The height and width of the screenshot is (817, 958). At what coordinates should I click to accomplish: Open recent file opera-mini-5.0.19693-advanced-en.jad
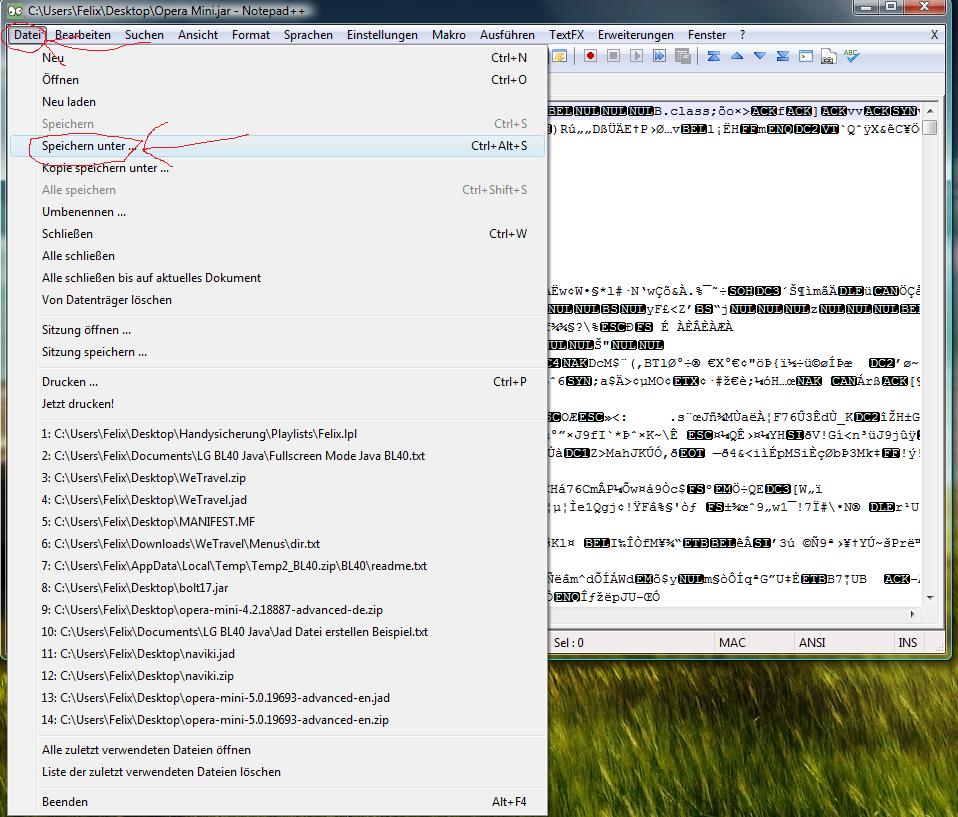point(278,697)
